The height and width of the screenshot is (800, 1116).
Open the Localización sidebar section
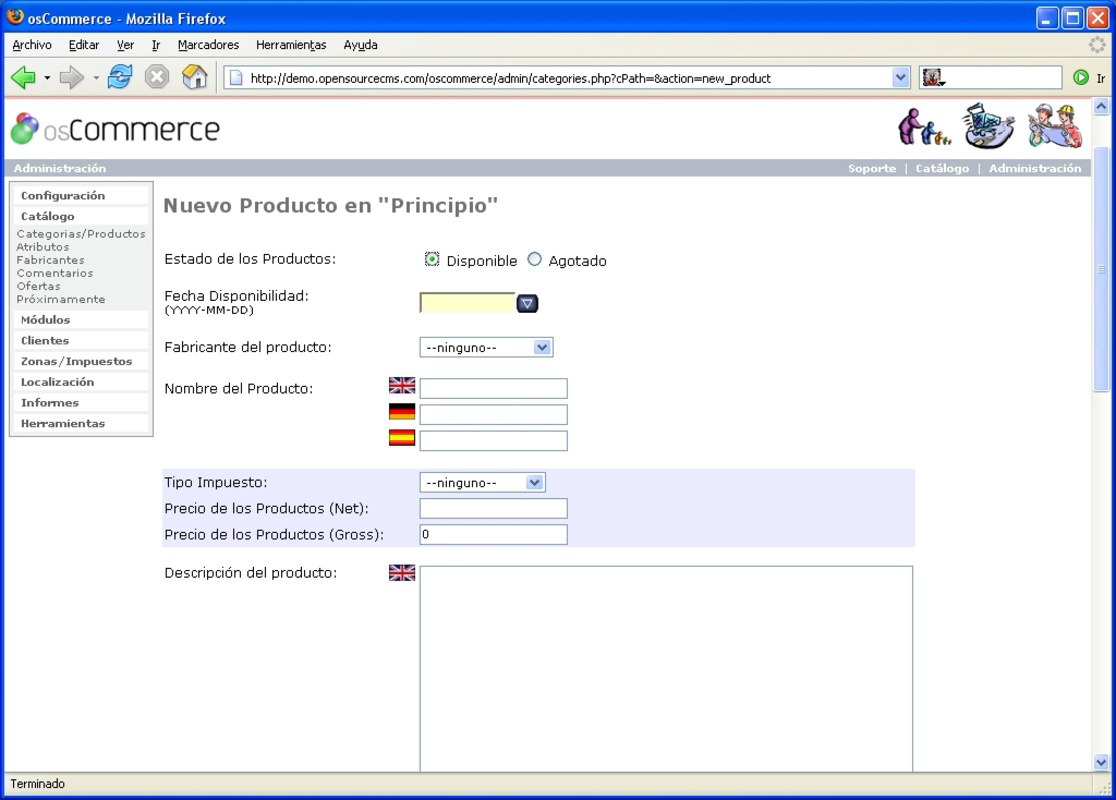click(80, 381)
